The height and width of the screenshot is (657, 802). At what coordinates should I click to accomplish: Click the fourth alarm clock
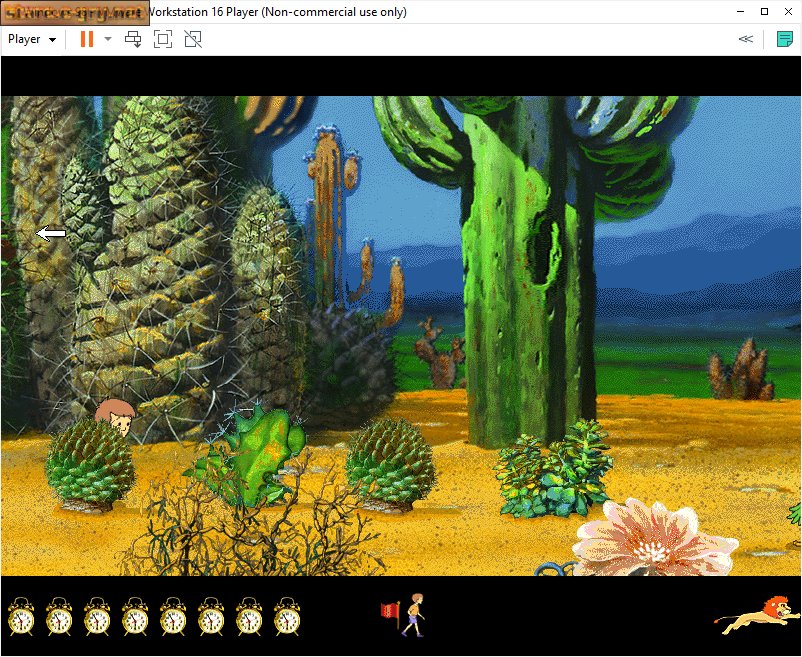(x=135, y=616)
